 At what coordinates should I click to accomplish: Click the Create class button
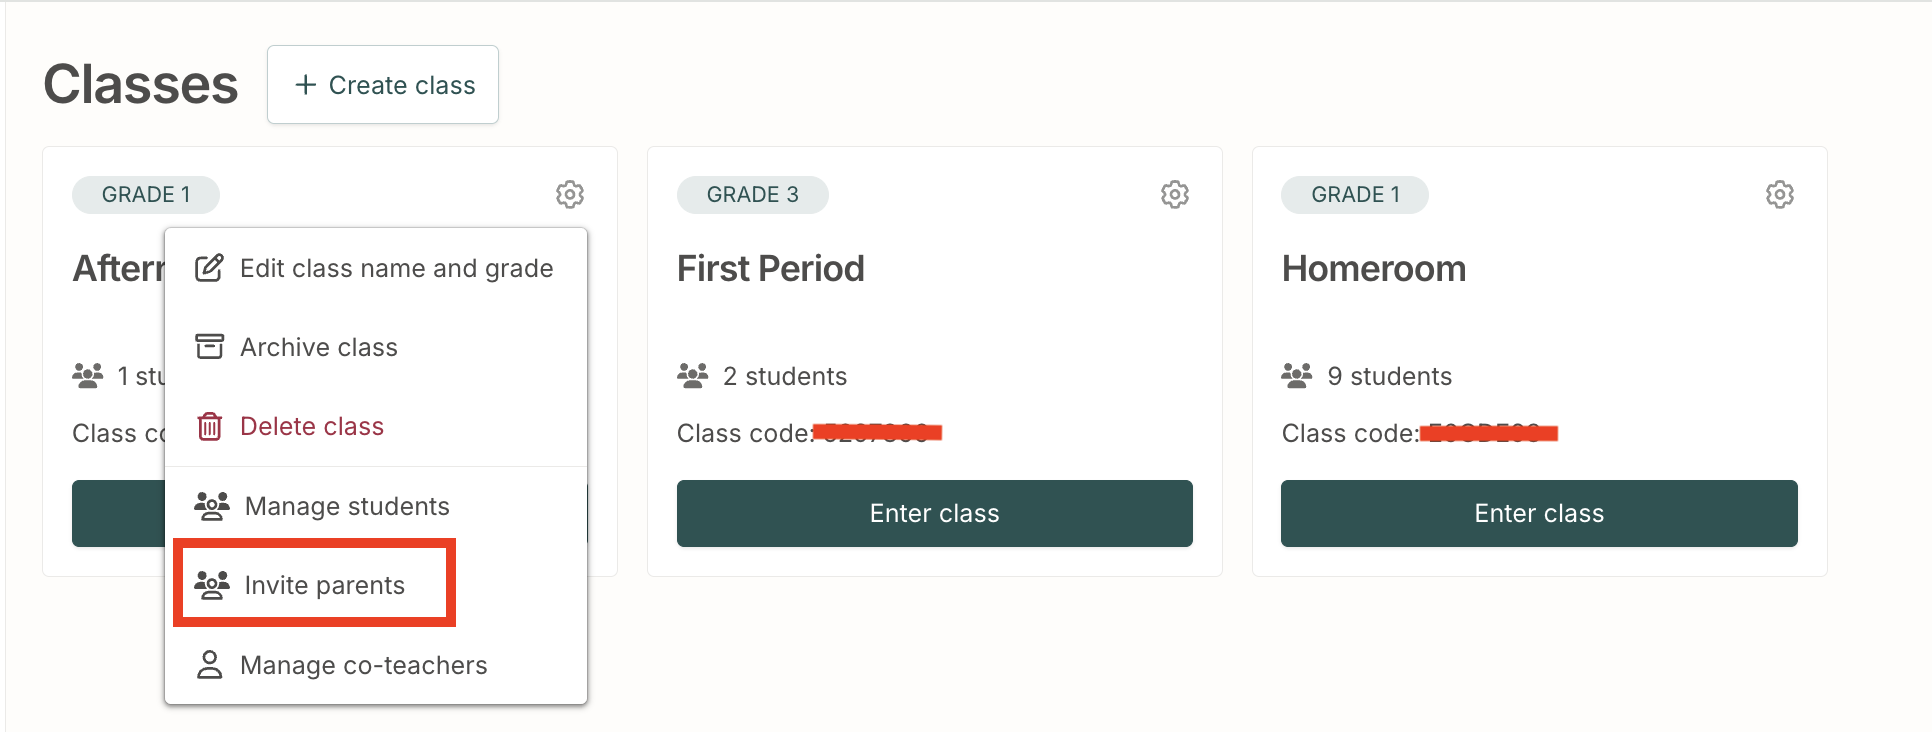click(383, 85)
